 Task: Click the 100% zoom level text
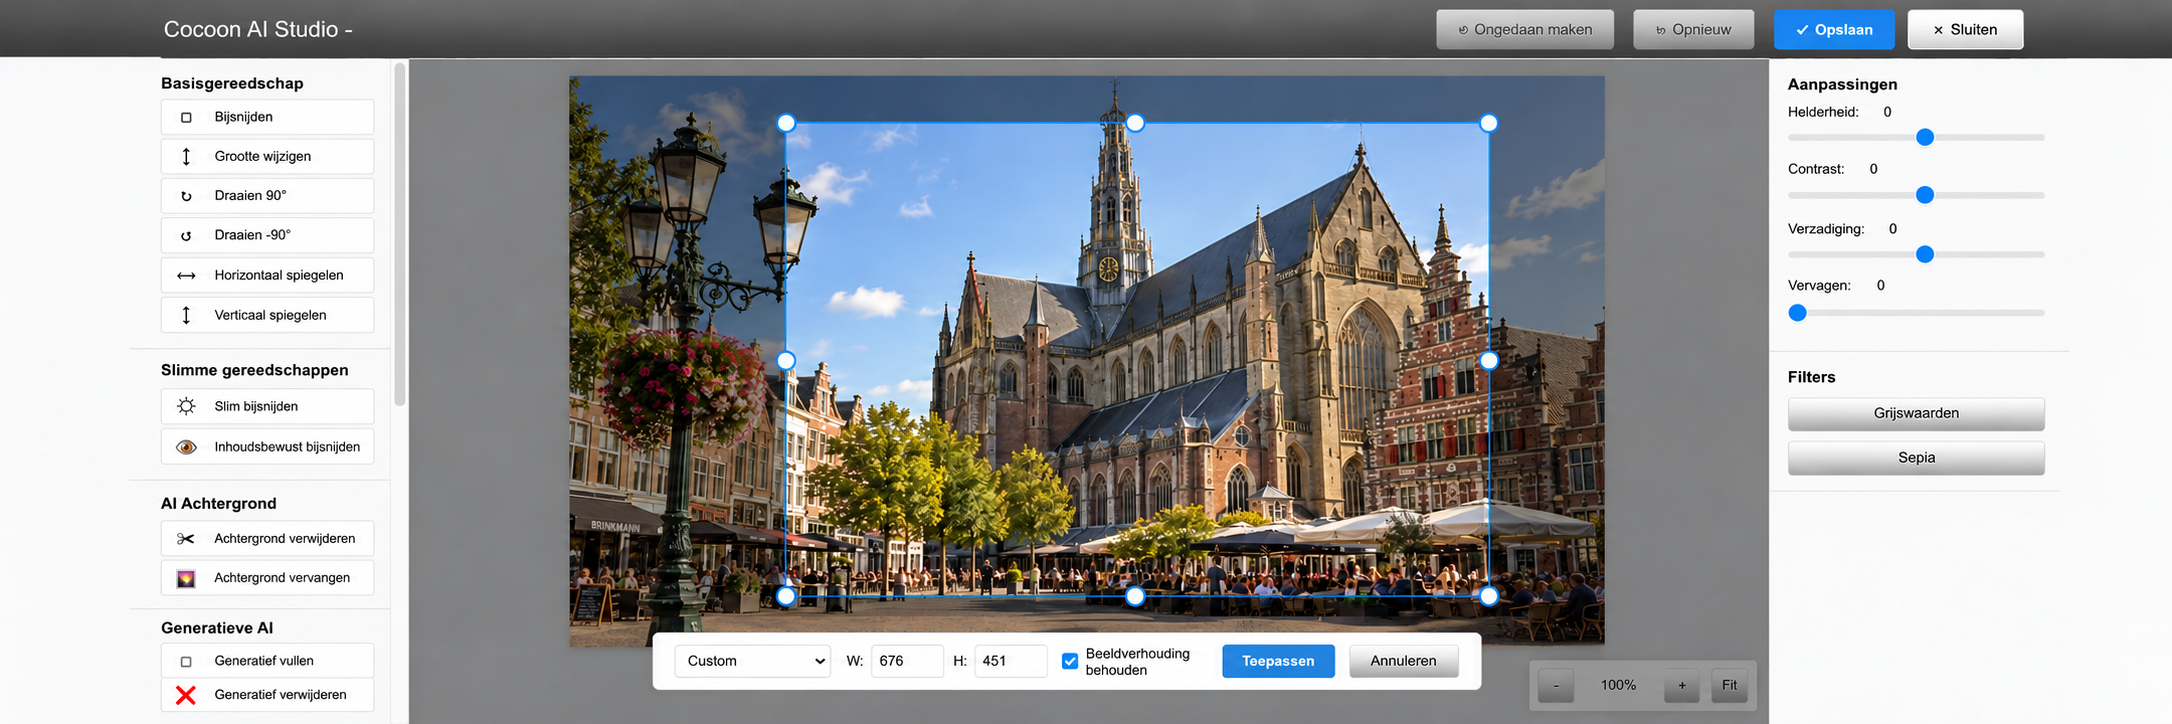tap(1618, 685)
